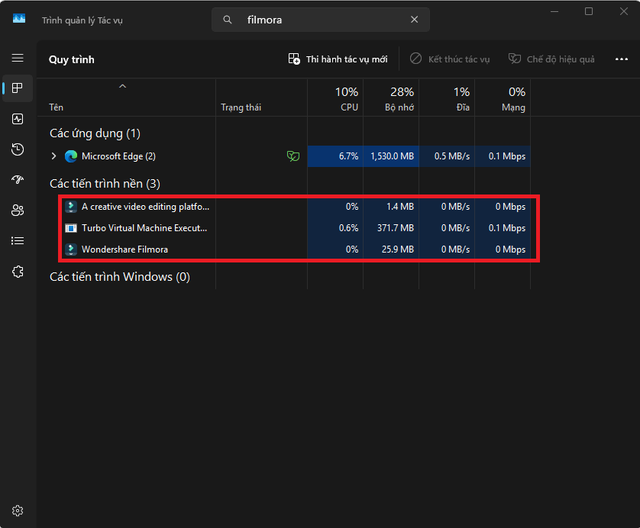Select the Processes sidebar icon
Viewport: 640px width, 528px height.
click(18, 88)
